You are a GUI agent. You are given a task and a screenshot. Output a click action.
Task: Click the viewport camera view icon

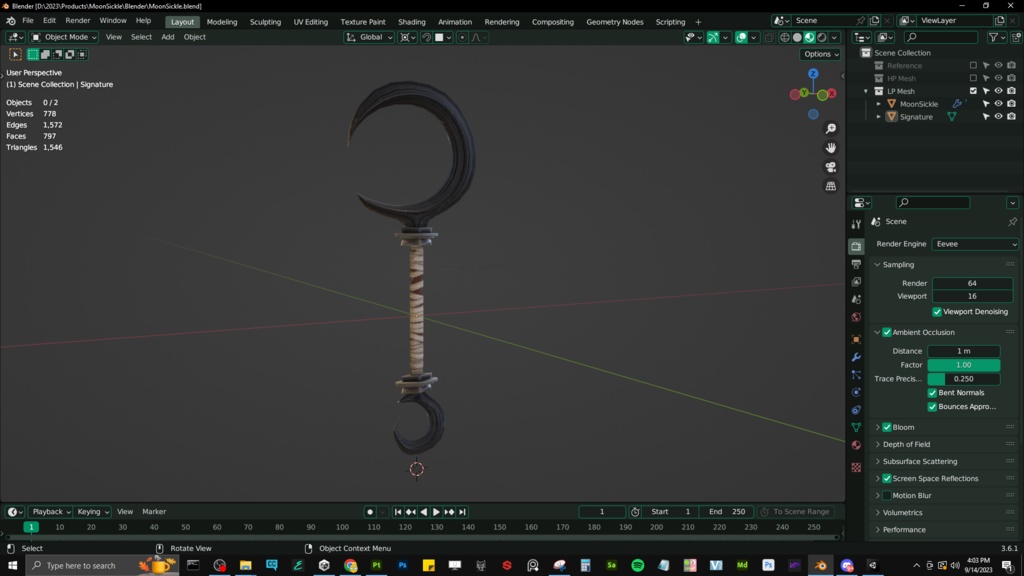(831, 167)
